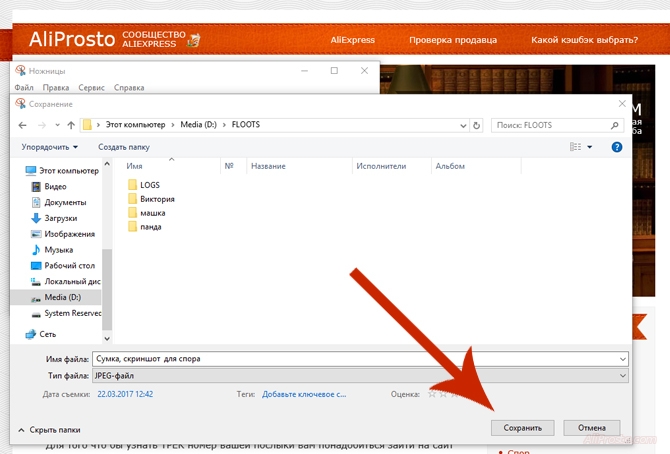The height and width of the screenshot is (454, 670).
Task: Expand the Упорядочить dropdown menu
Action: click(50, 147)
